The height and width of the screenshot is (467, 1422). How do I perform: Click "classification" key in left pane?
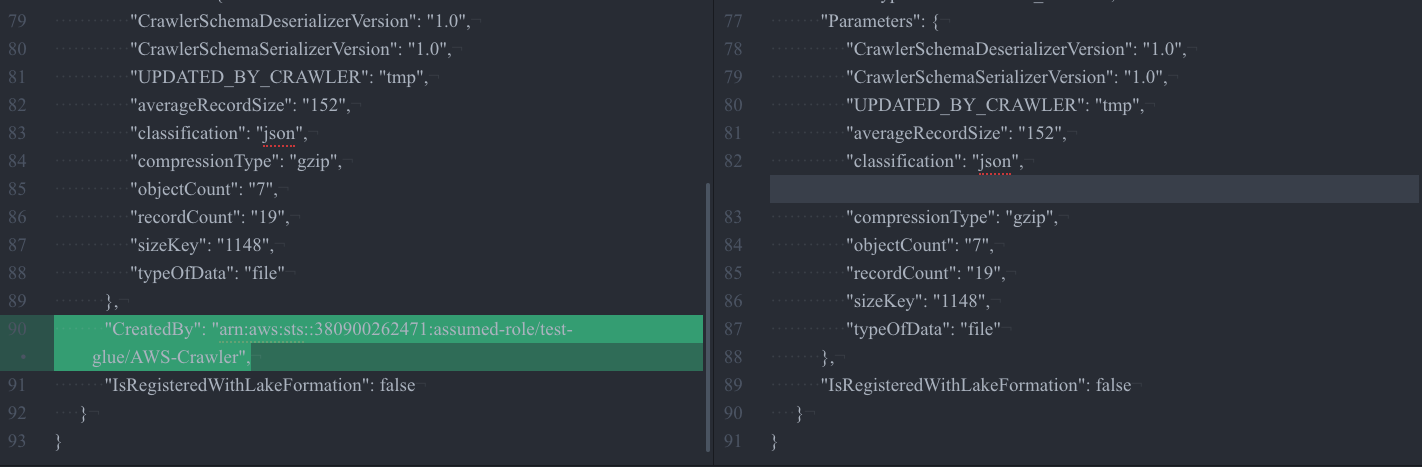pos(189,133)
